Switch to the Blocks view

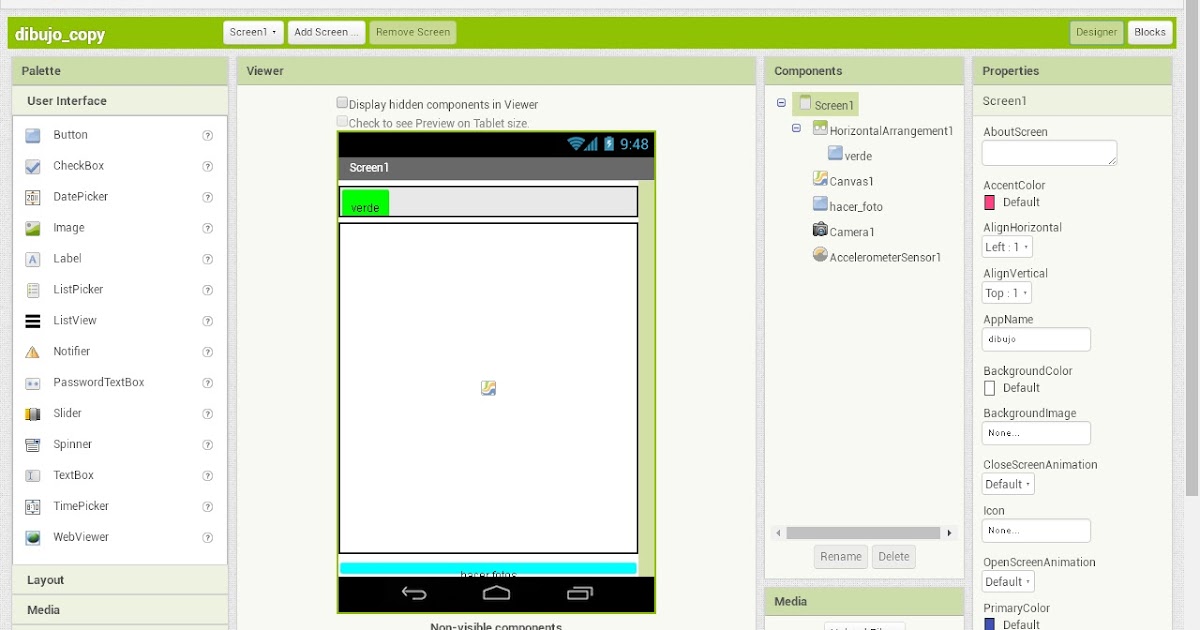(1149, 31)
